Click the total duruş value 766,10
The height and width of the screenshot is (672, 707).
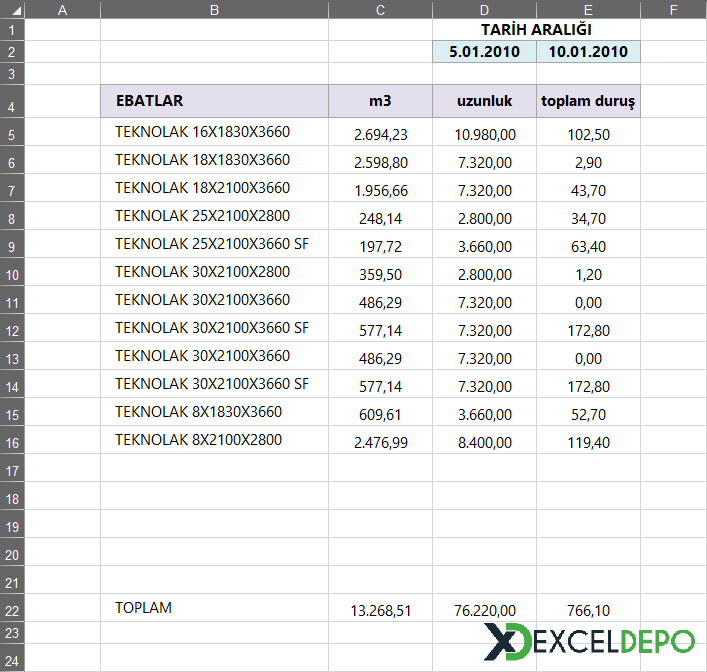[588, 610]
